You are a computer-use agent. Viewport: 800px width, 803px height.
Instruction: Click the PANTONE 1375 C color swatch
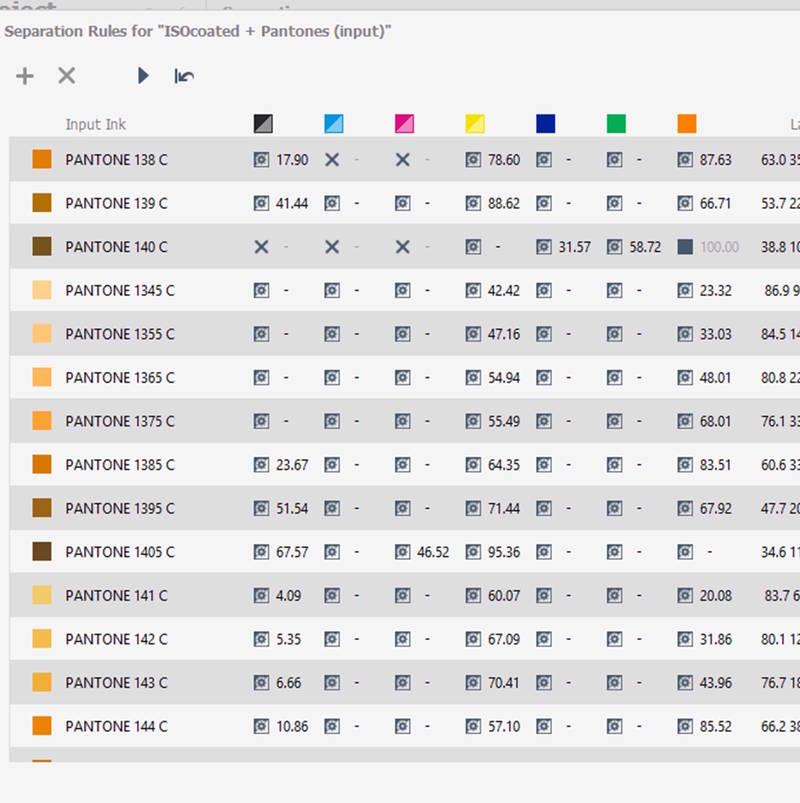tap(42, 420)
